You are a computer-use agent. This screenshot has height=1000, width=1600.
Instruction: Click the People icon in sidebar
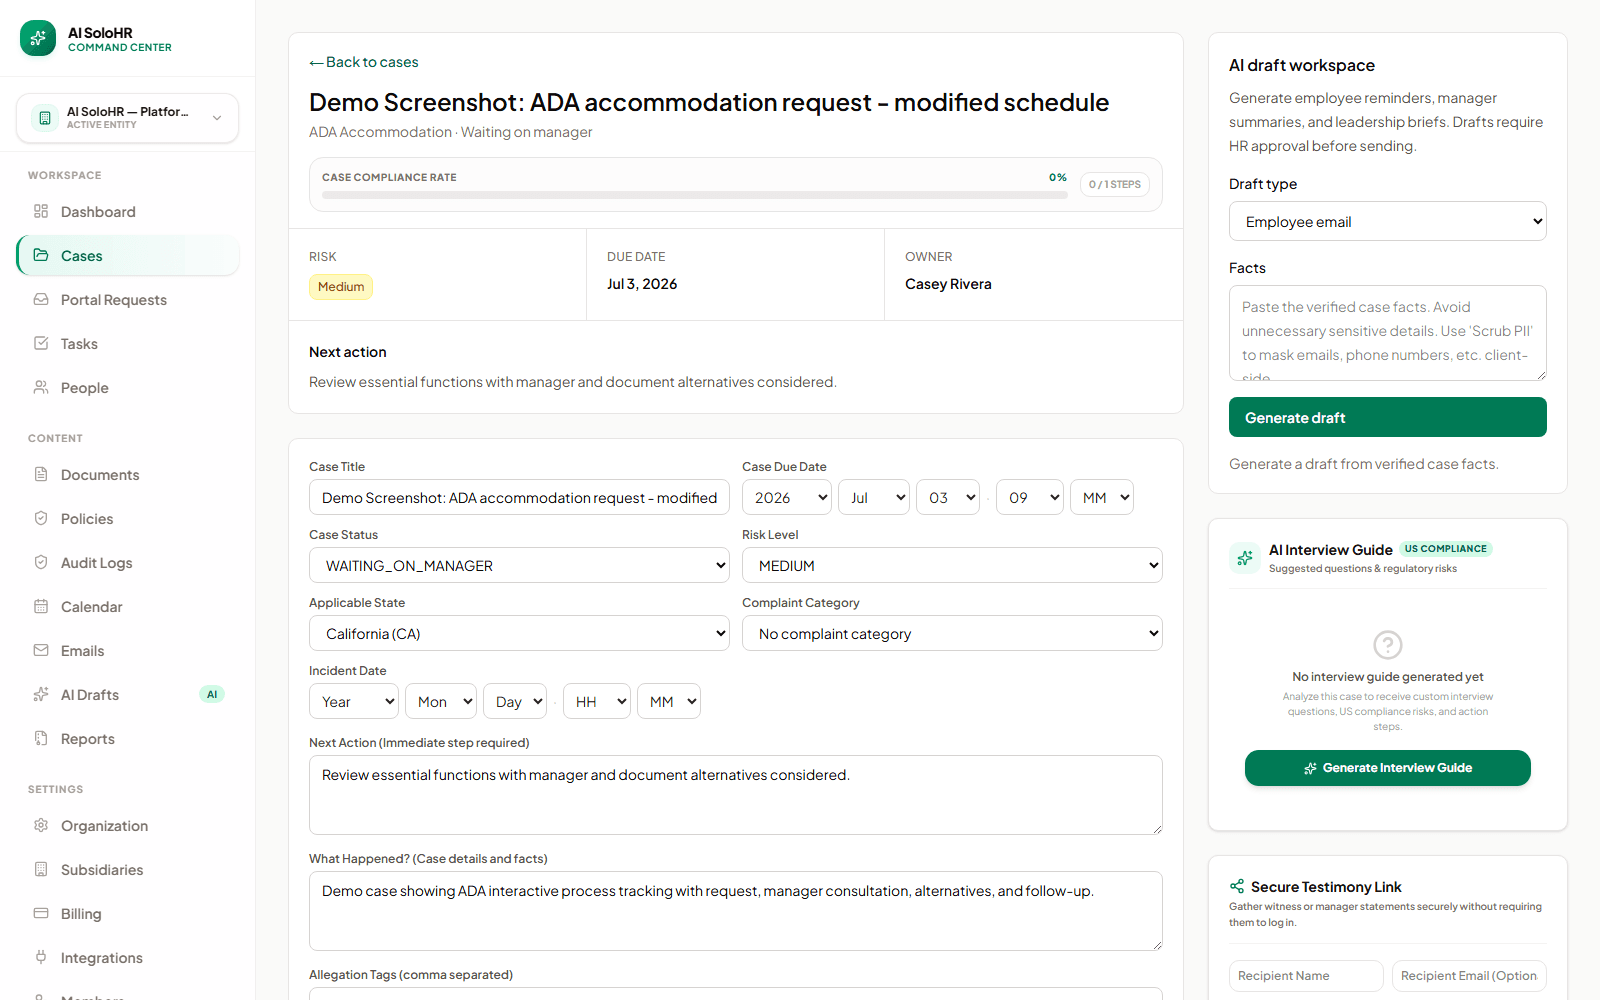point(41,387)
